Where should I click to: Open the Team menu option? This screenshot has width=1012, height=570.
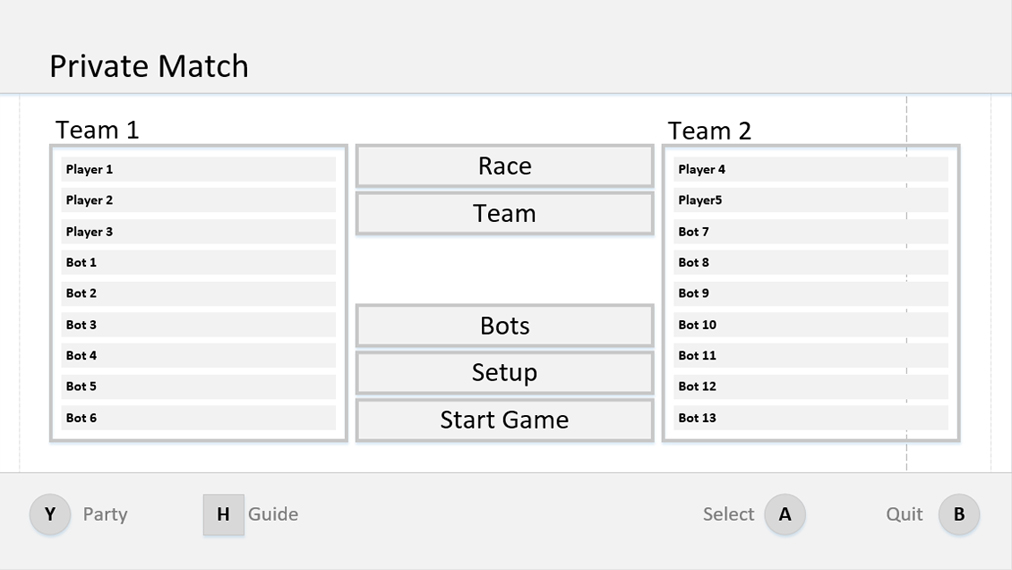tap(504, 213)
